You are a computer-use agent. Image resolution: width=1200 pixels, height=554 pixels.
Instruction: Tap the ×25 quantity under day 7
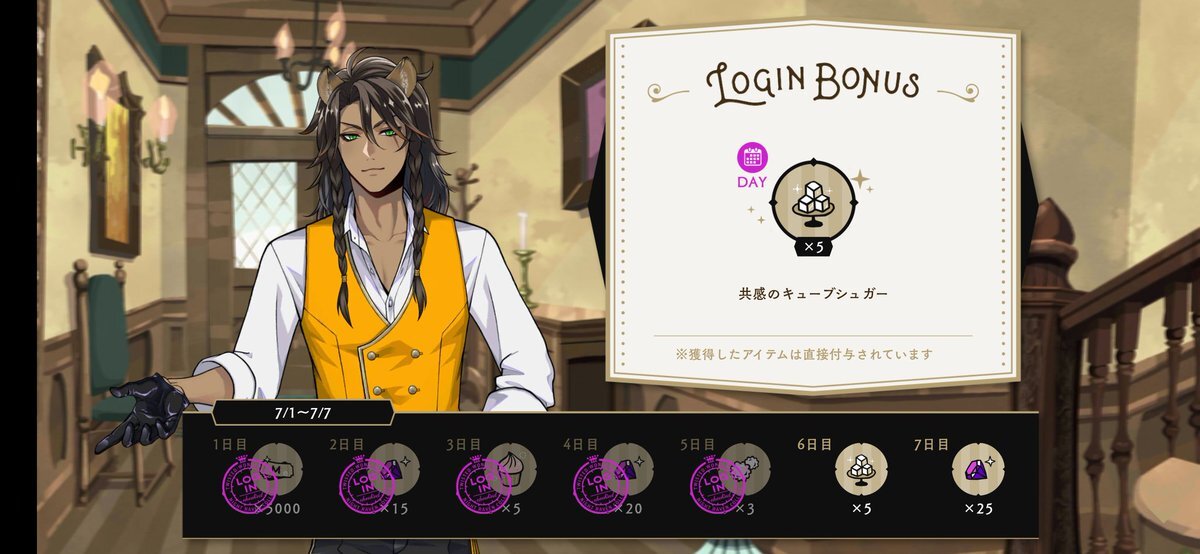(x=977, y=509)
